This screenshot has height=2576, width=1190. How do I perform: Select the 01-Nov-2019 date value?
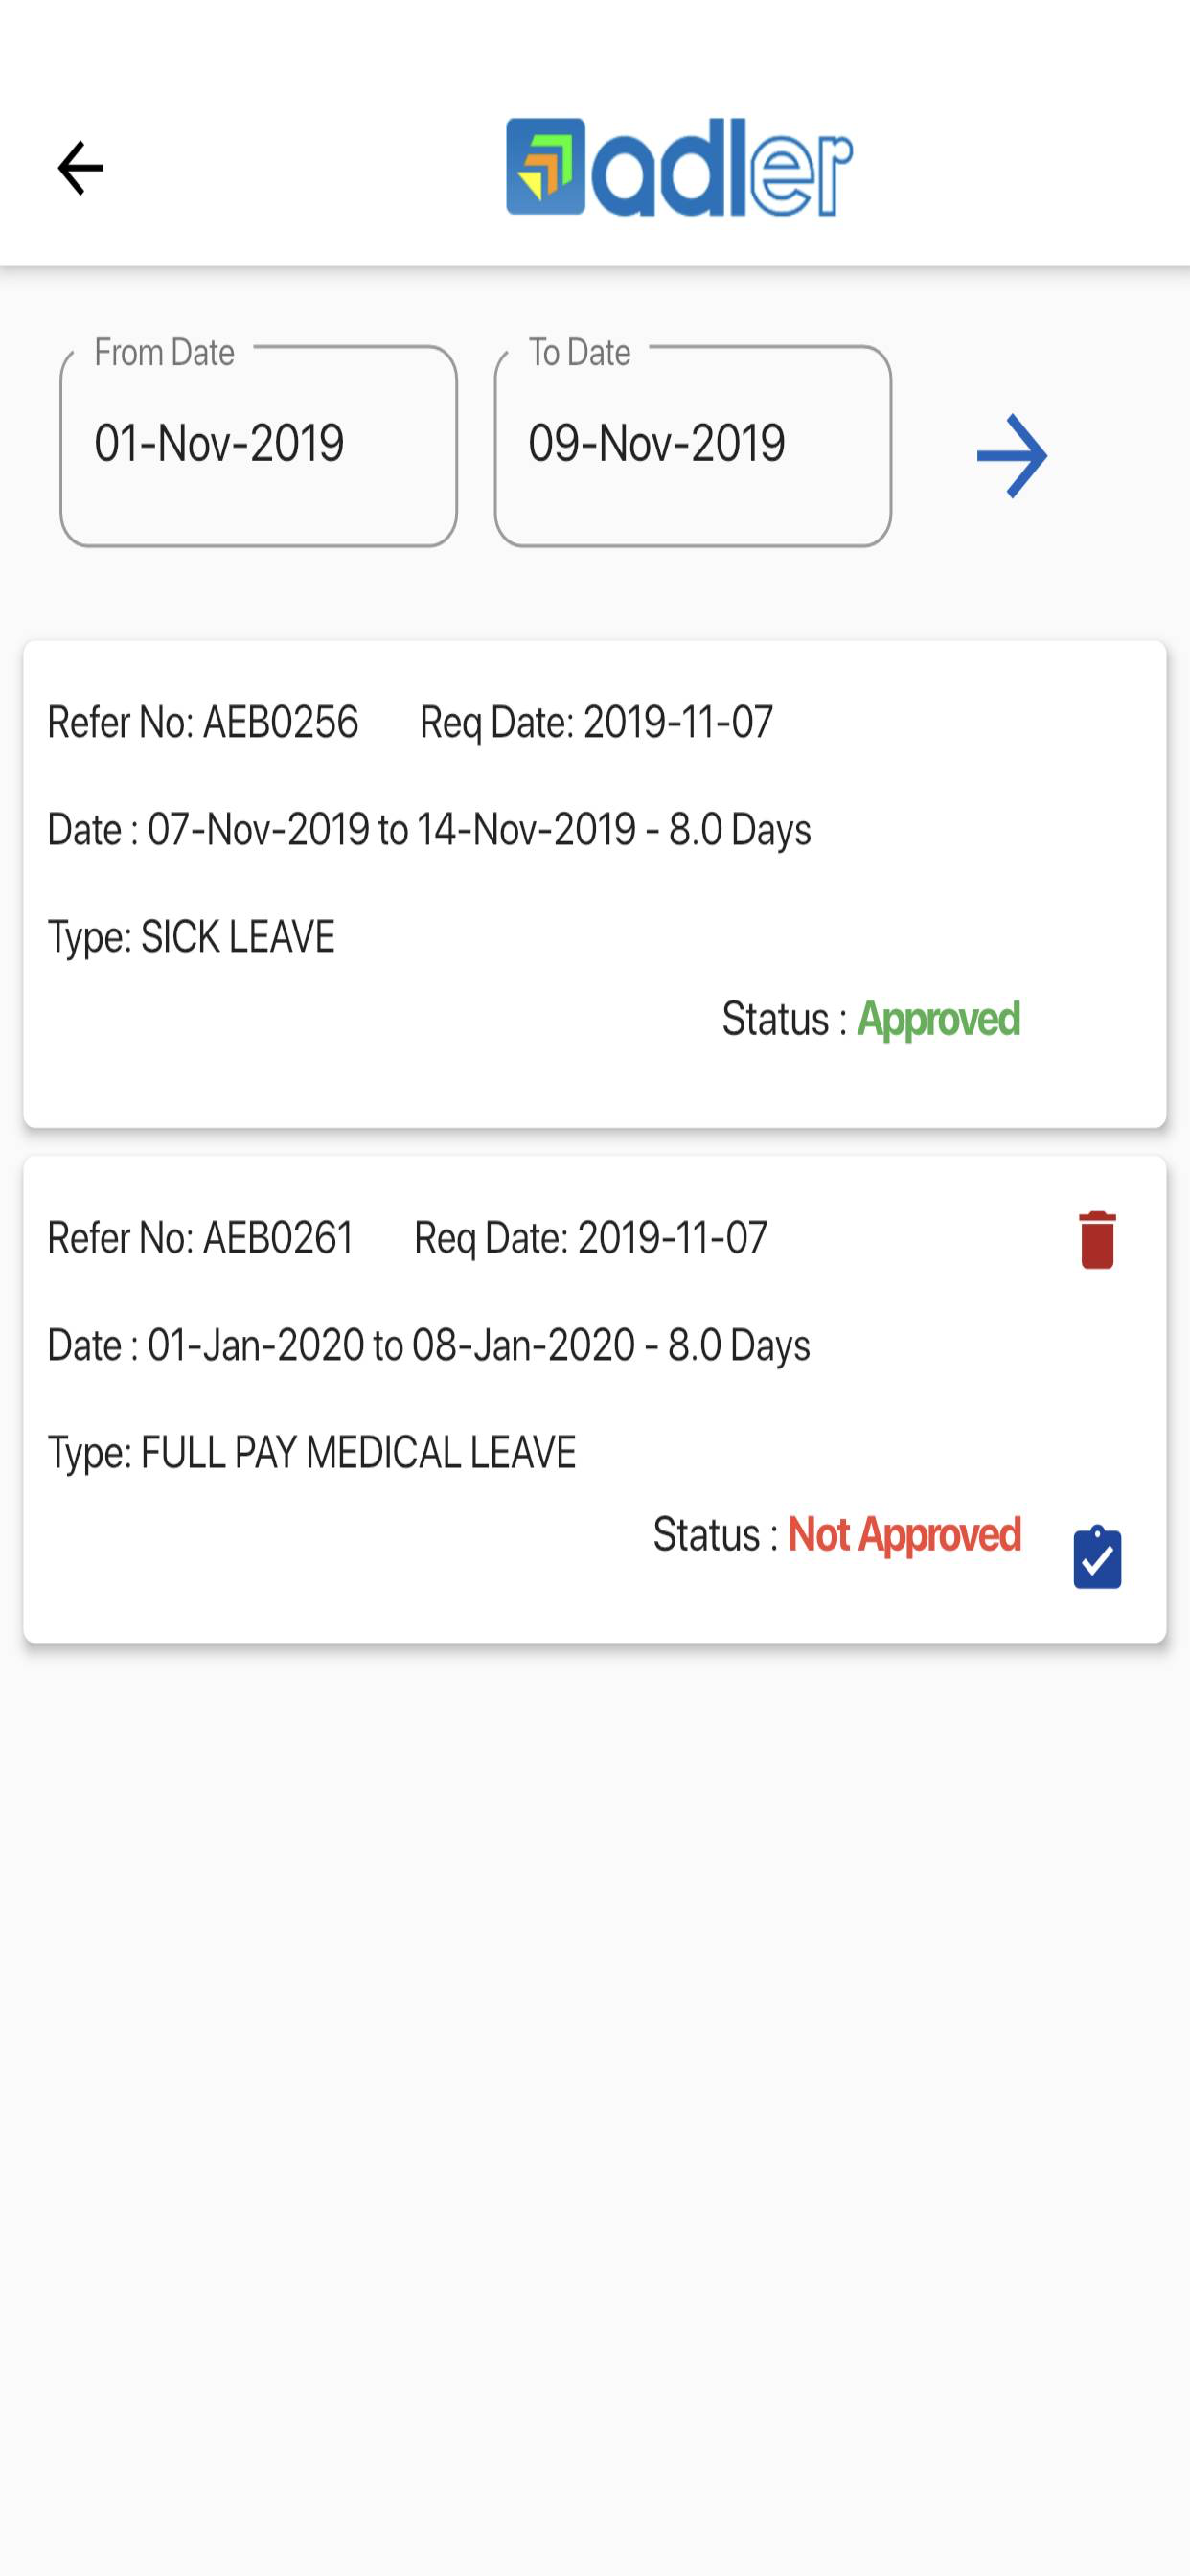point(219,443)
